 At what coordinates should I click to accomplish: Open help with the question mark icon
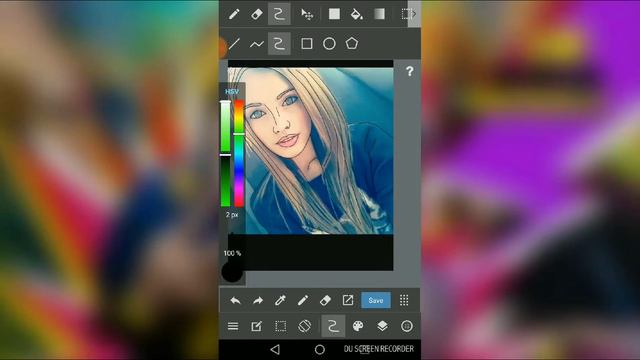(x=409, y=71)
